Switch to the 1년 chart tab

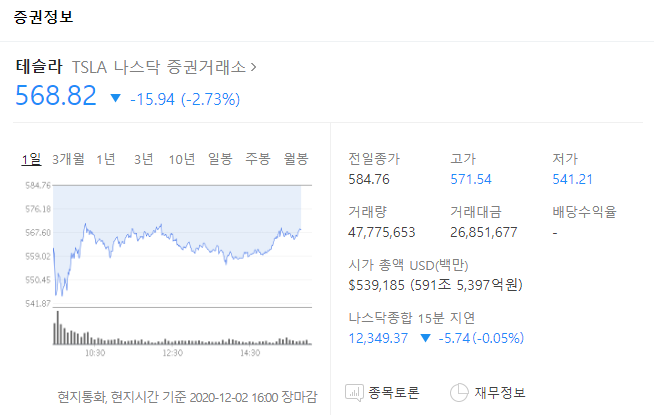tap(106, 159)
